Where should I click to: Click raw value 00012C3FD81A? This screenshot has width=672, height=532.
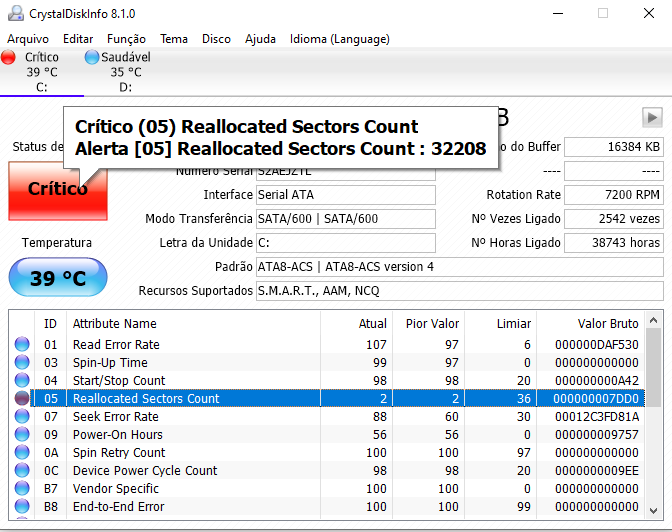pyautogui.click(x=597, y=417)
